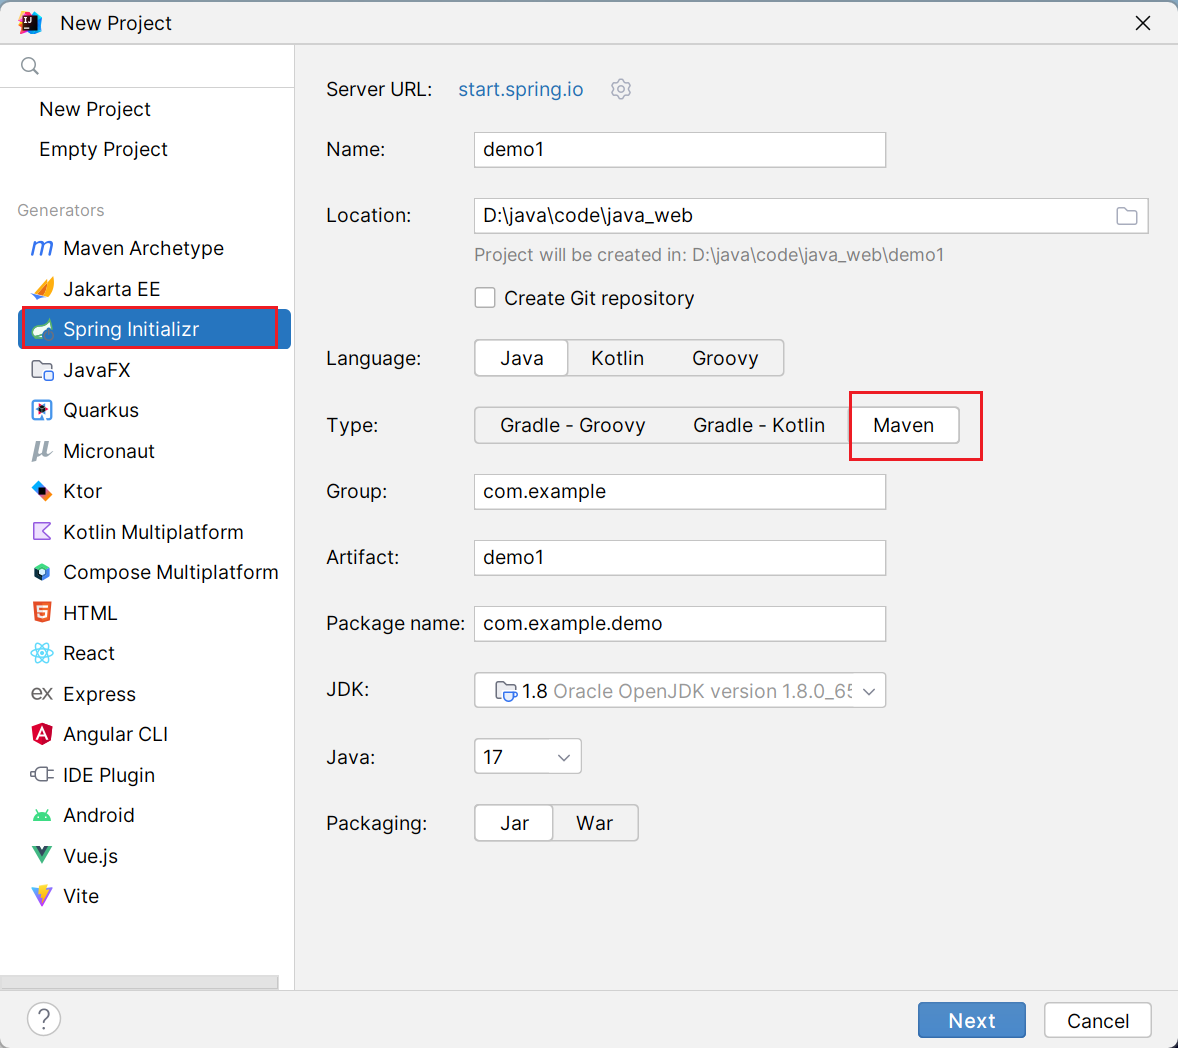Image resolution: width=1178 pixels, height=1048 pixels.
Task: Browse location with folder icon
Action: (x=1126, y=216)
